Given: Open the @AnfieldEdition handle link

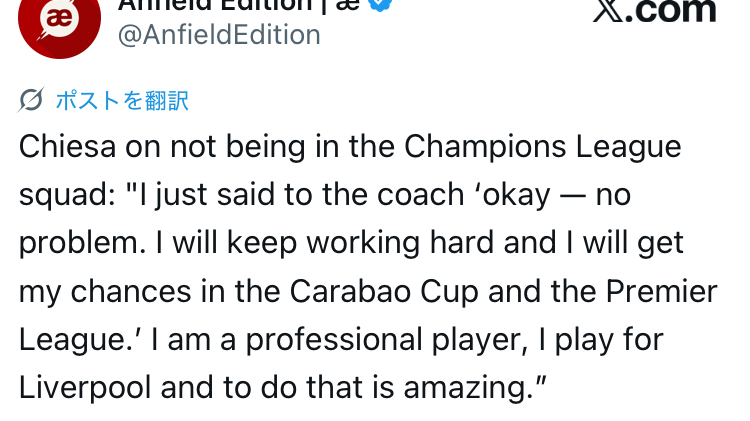Looking at the screenshot, I should coord(219,35).
